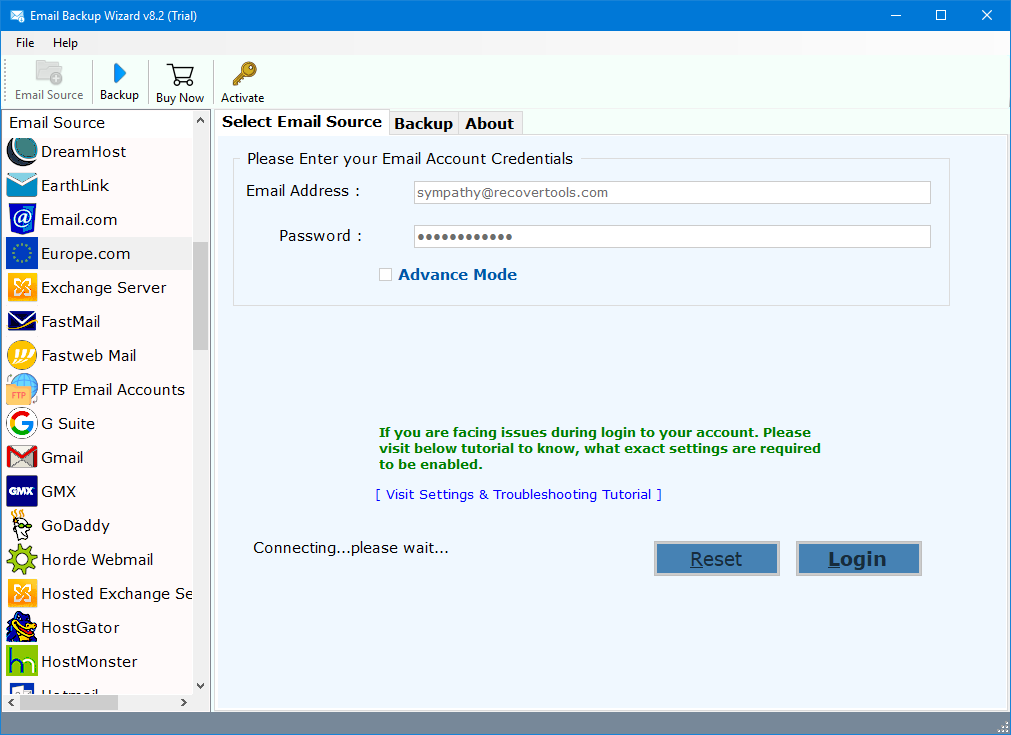Select the Email.com text entry
The width and height of the screenshot is (1011, 735).
(79, 220)
